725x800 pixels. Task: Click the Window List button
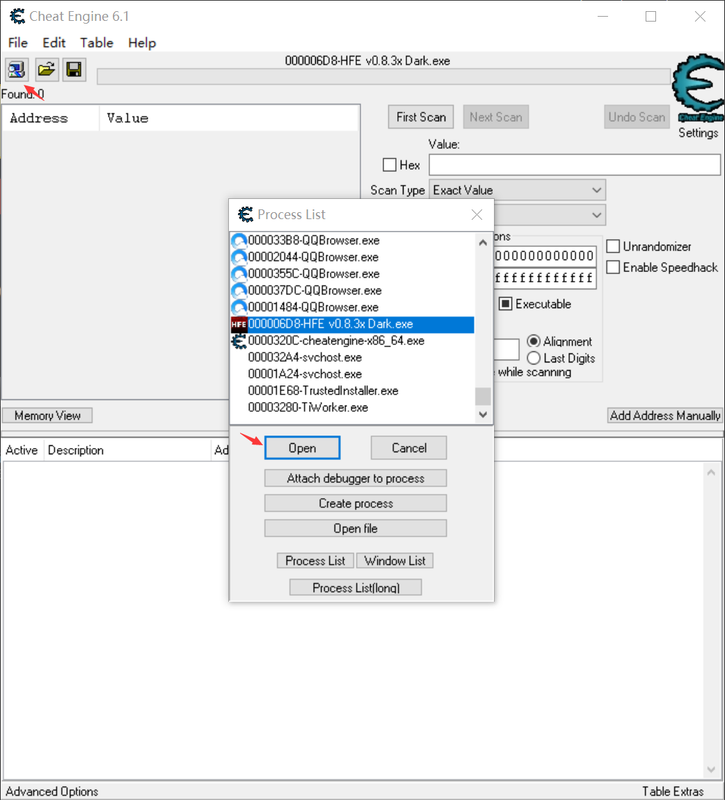point(395,561)
